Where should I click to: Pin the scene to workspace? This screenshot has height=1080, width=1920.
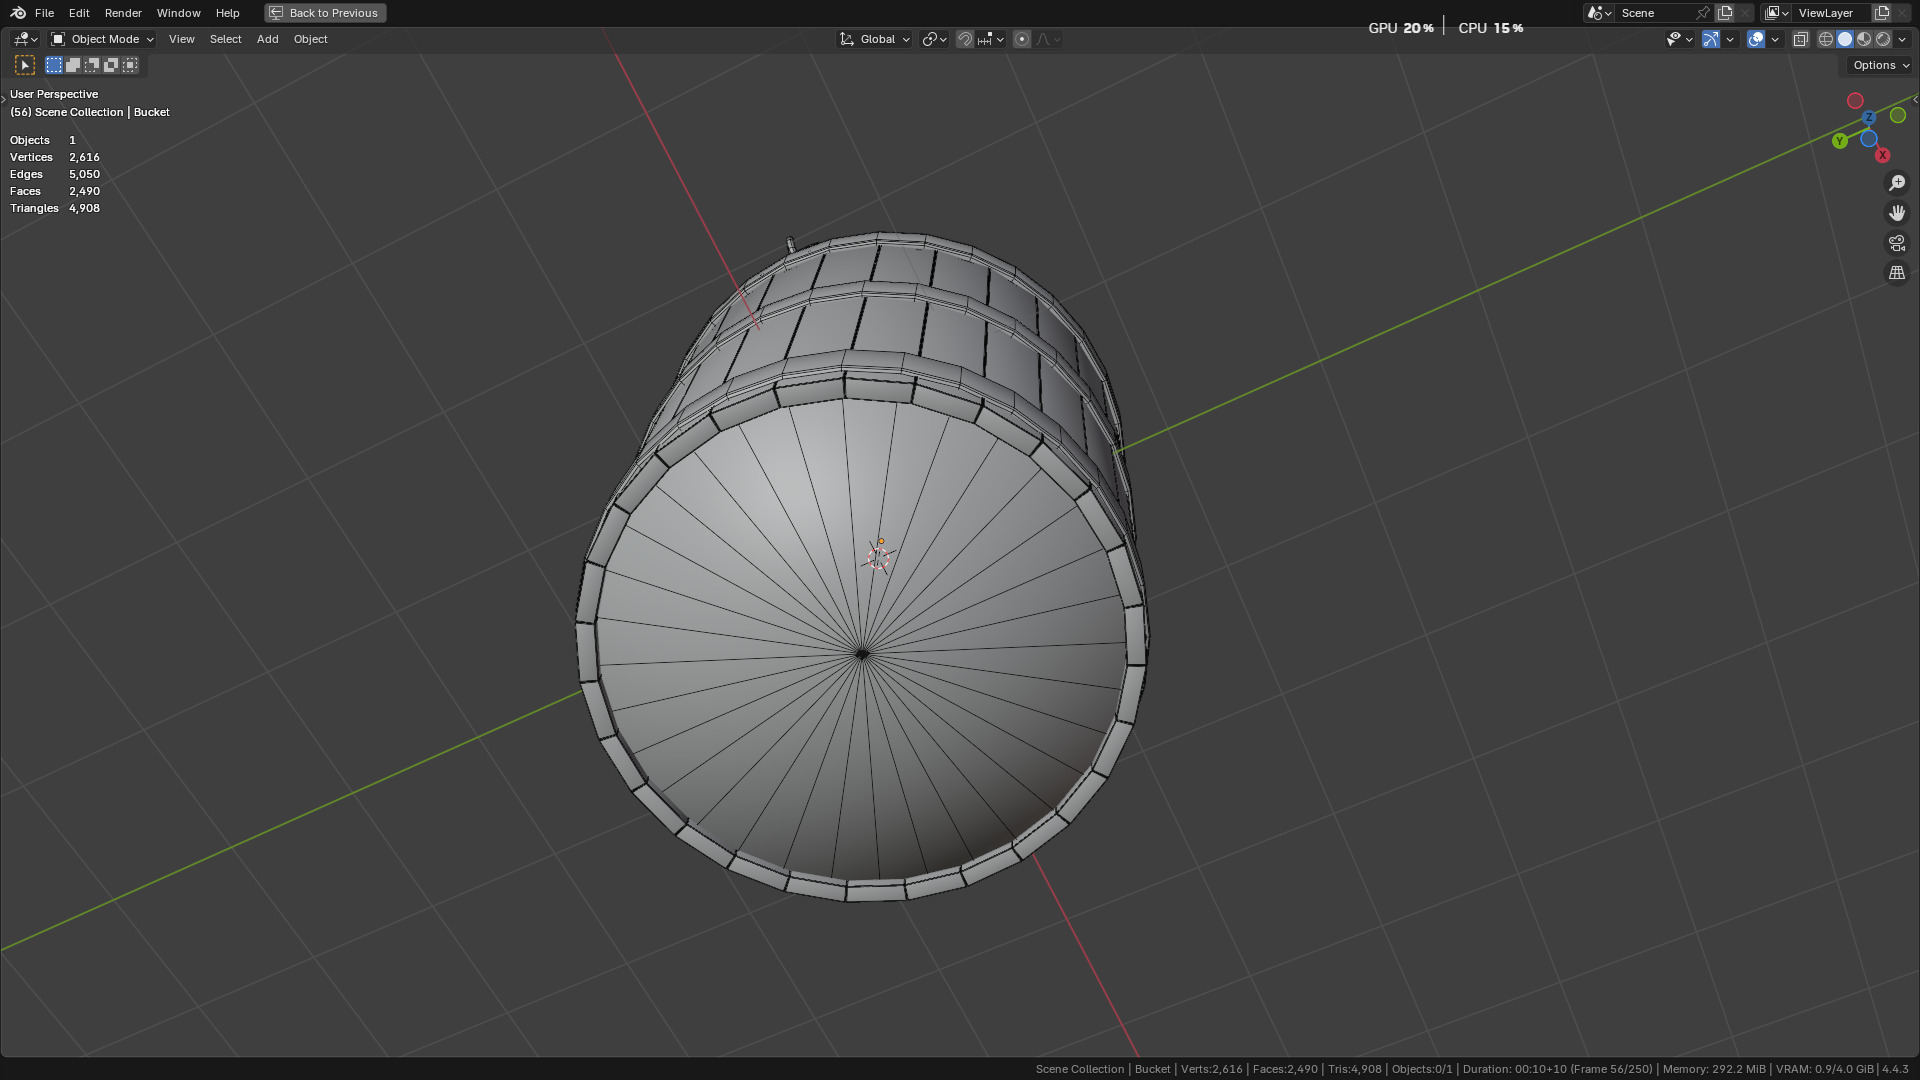click(x=1703, y=13)
